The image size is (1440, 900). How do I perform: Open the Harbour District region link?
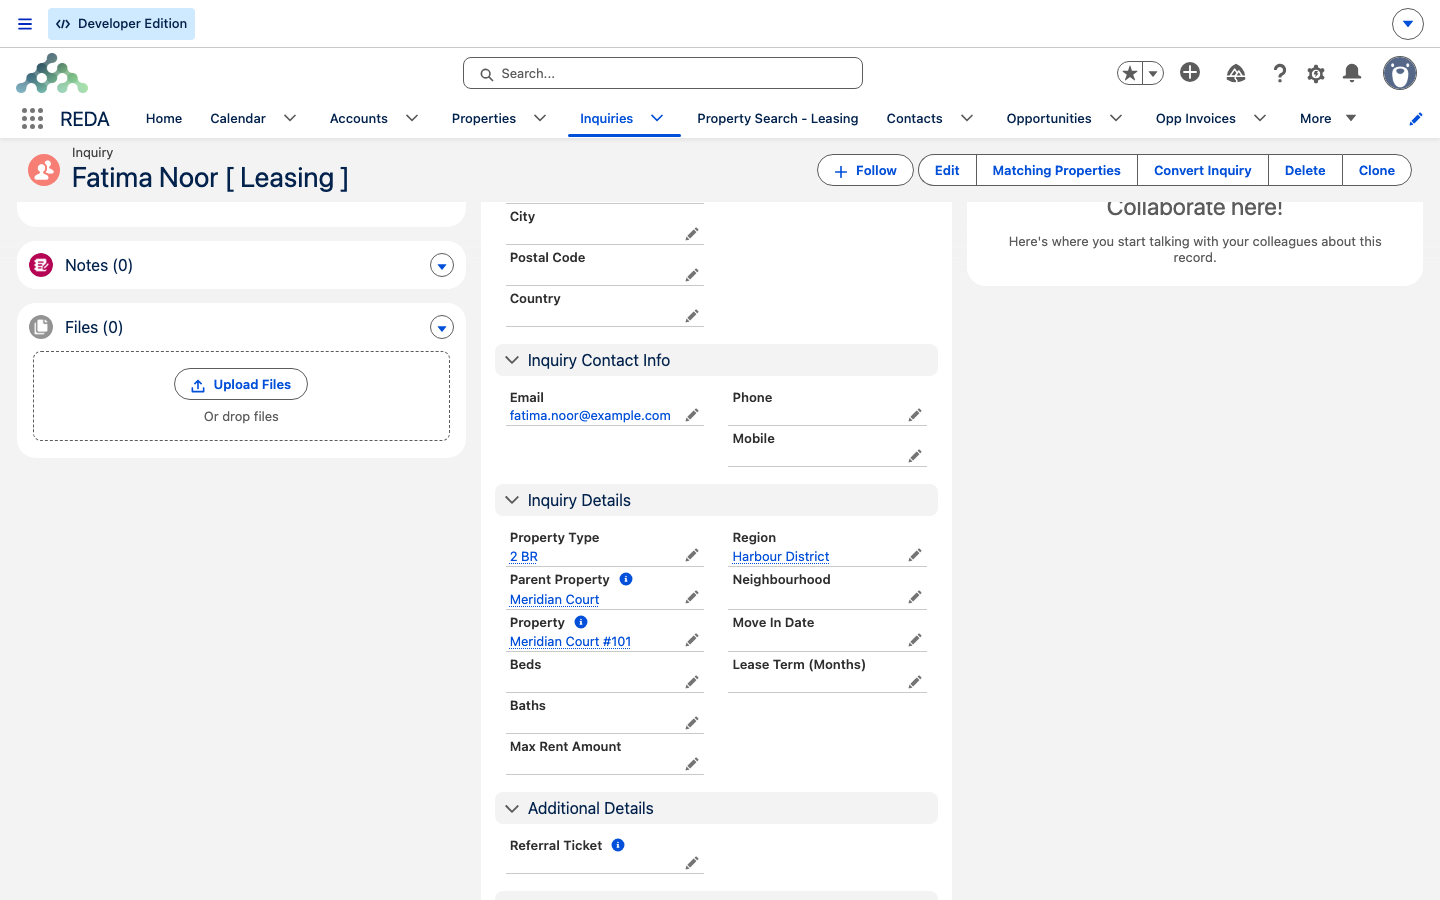click(x=781, y=556)
